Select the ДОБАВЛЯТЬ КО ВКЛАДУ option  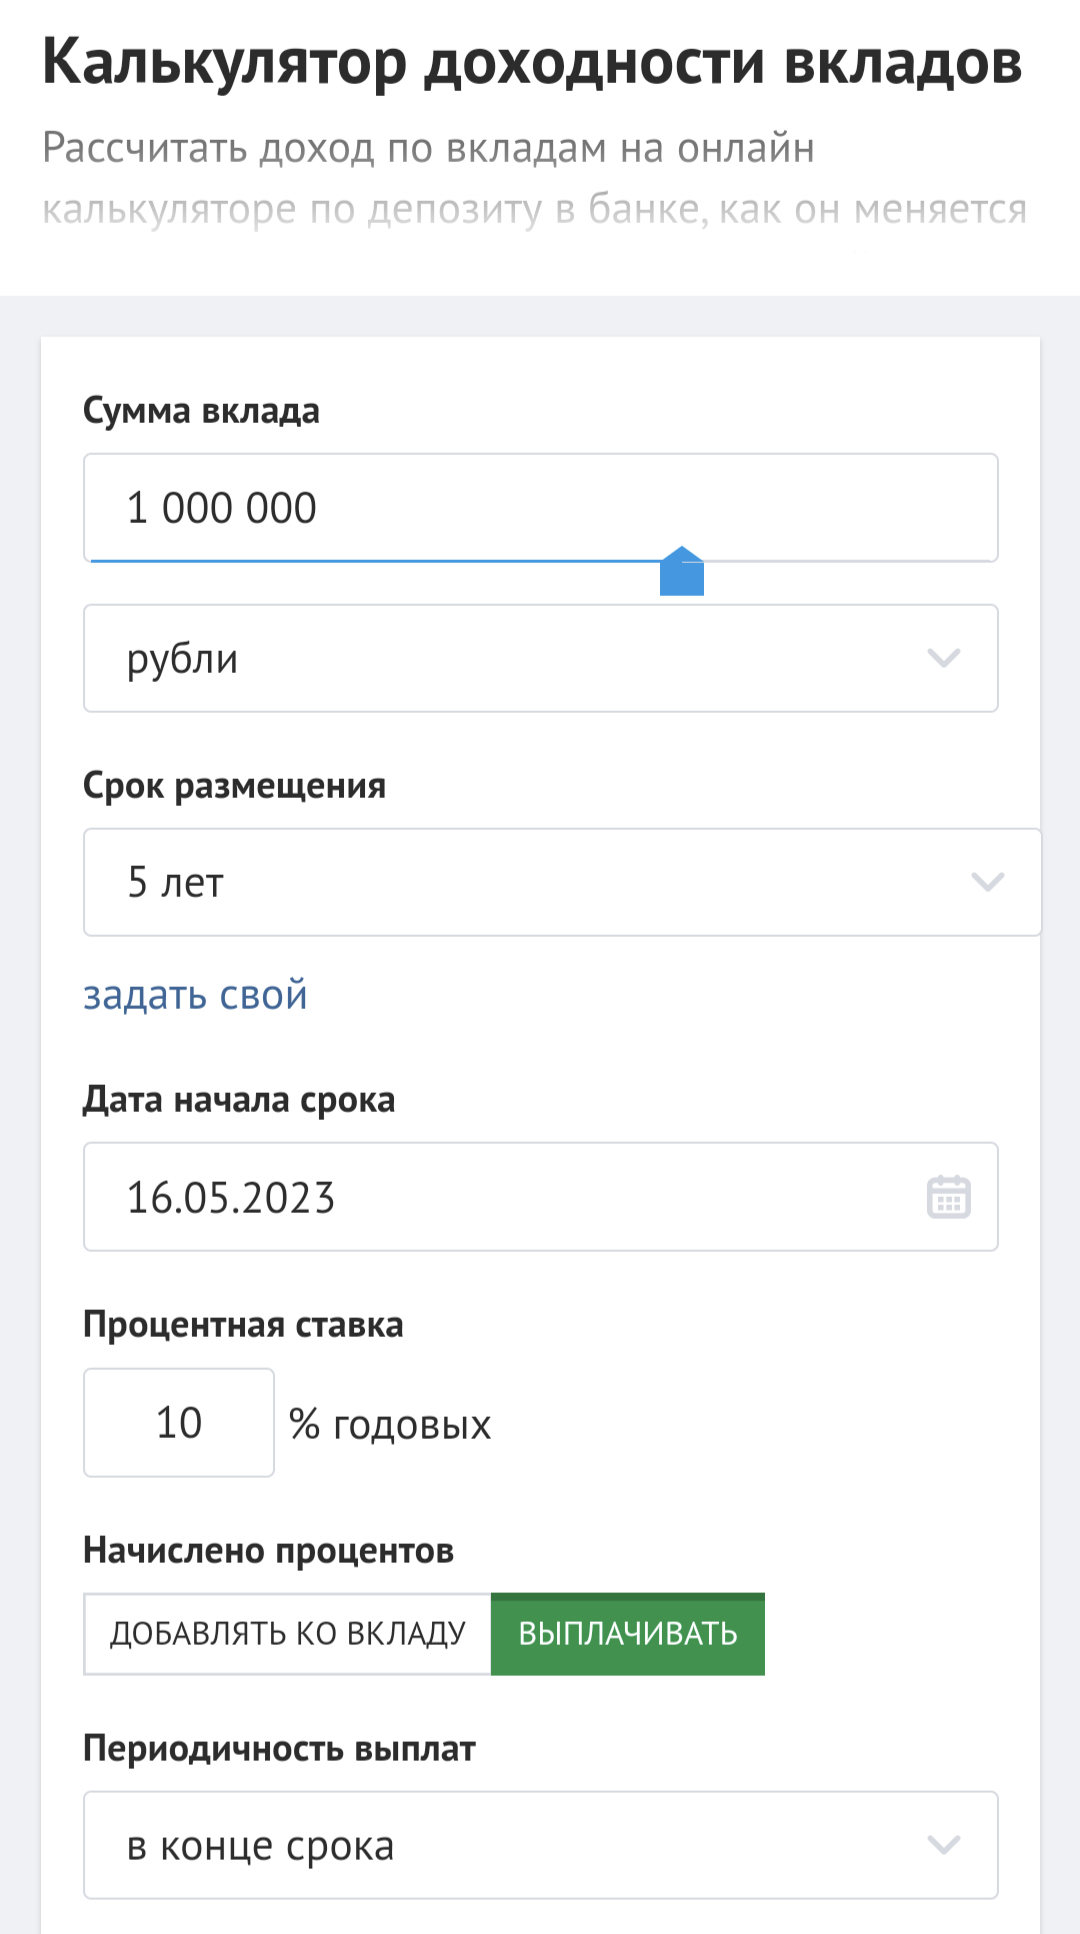[288, 1634]
